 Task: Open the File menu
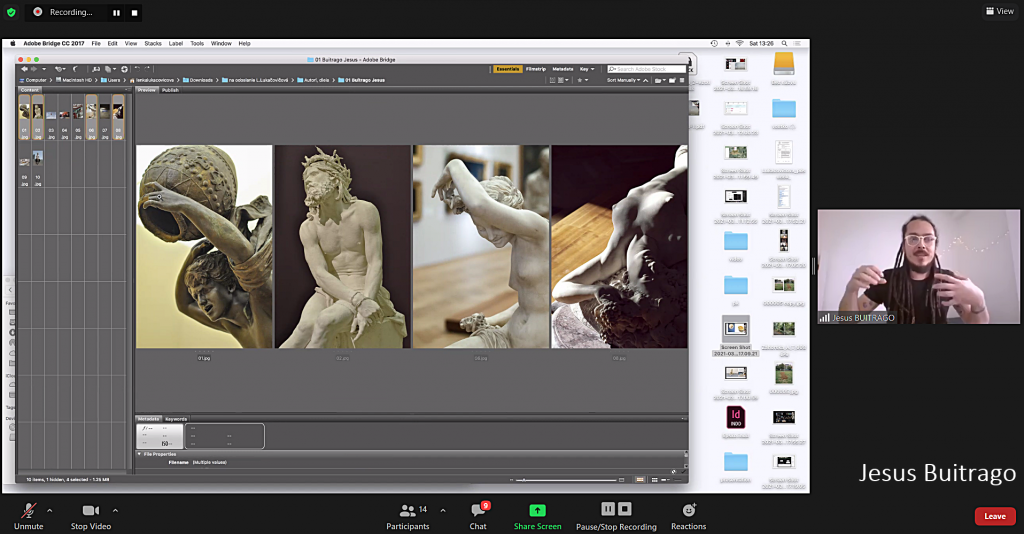tap(96, 43)
